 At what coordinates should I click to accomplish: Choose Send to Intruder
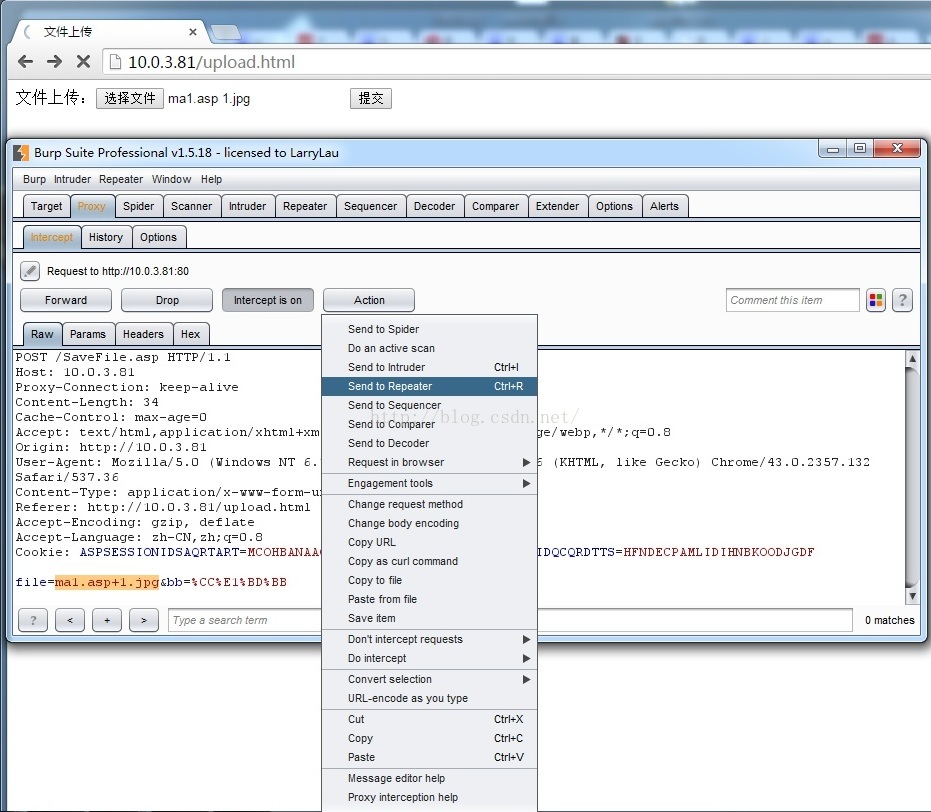[429, 367]
